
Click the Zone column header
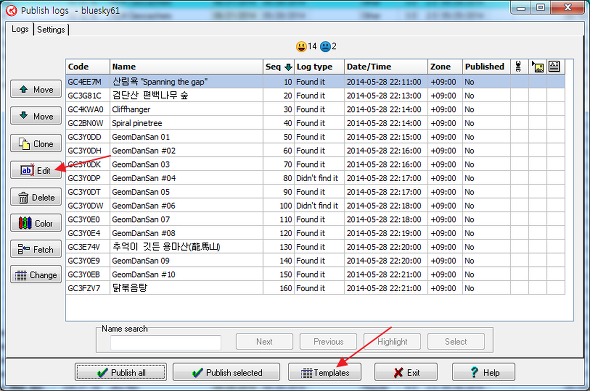445,67
